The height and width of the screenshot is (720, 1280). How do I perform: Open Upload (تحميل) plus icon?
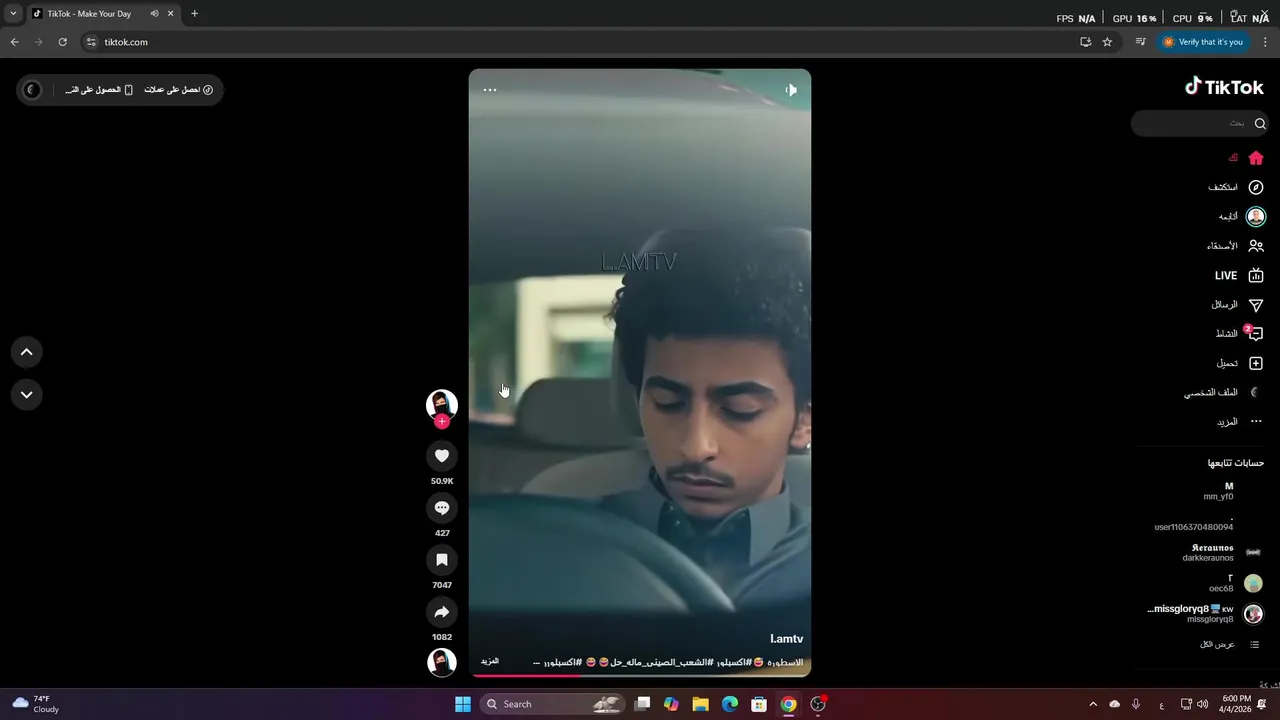tap(1240, 363)
